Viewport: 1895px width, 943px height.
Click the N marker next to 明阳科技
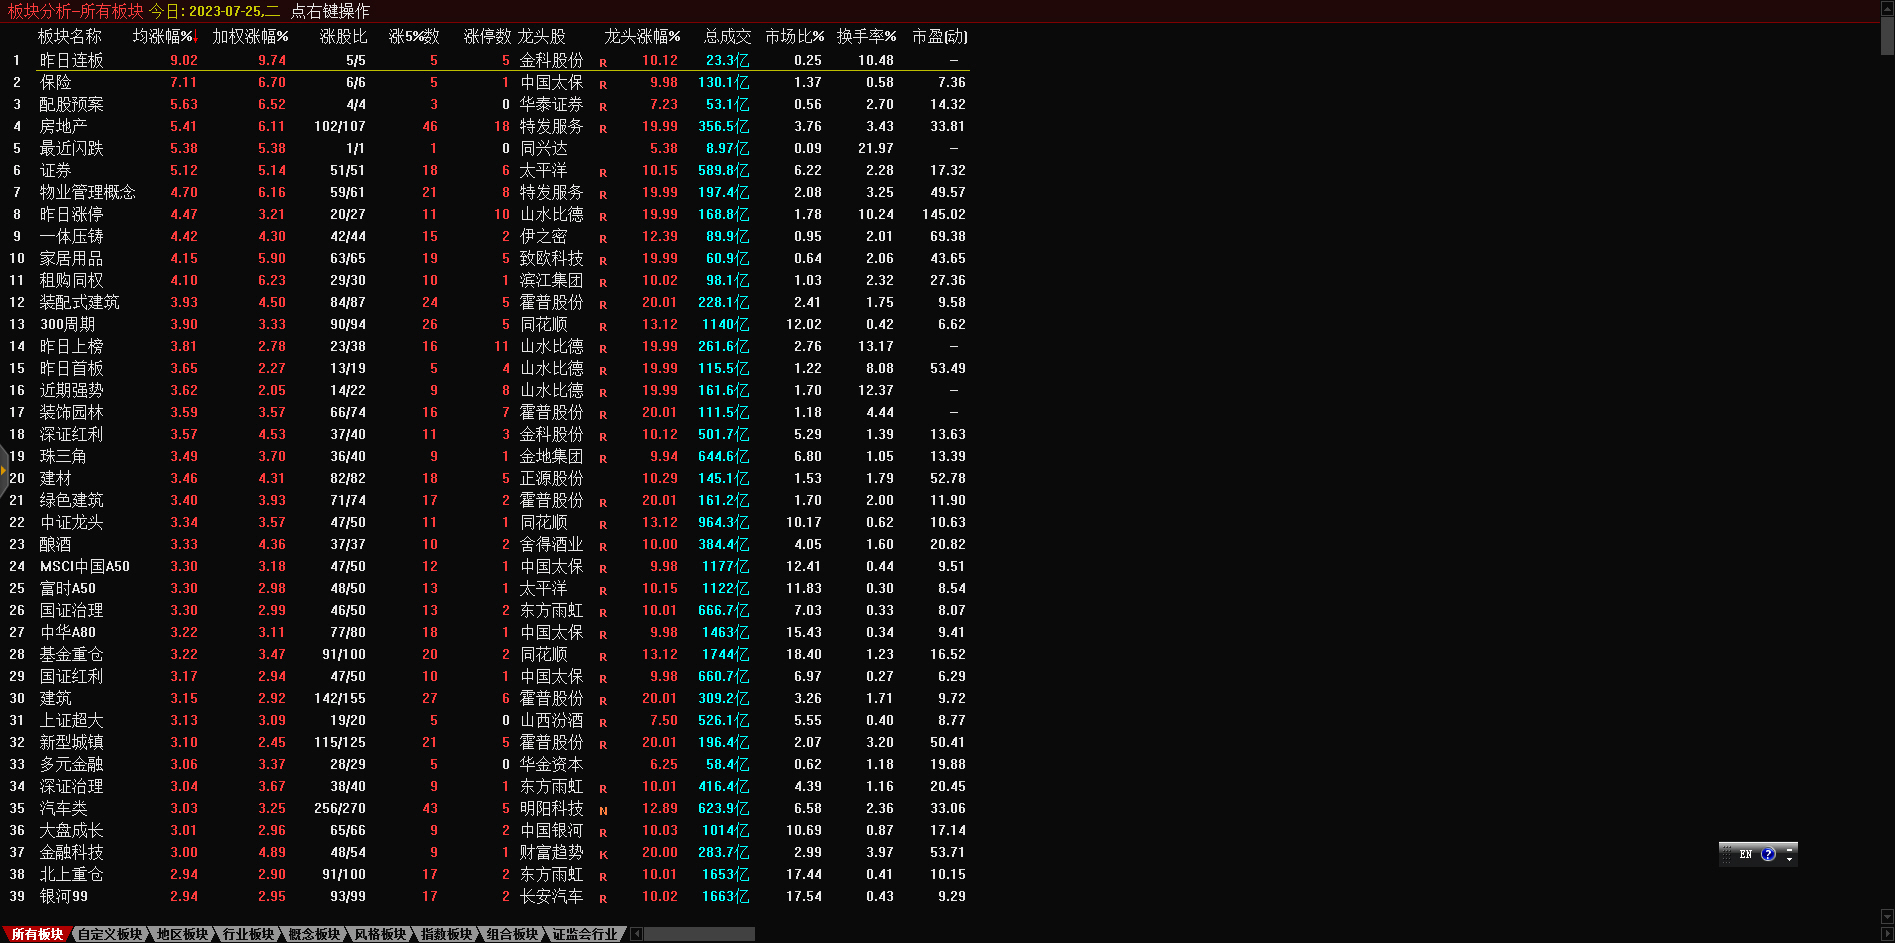[603, 810]
